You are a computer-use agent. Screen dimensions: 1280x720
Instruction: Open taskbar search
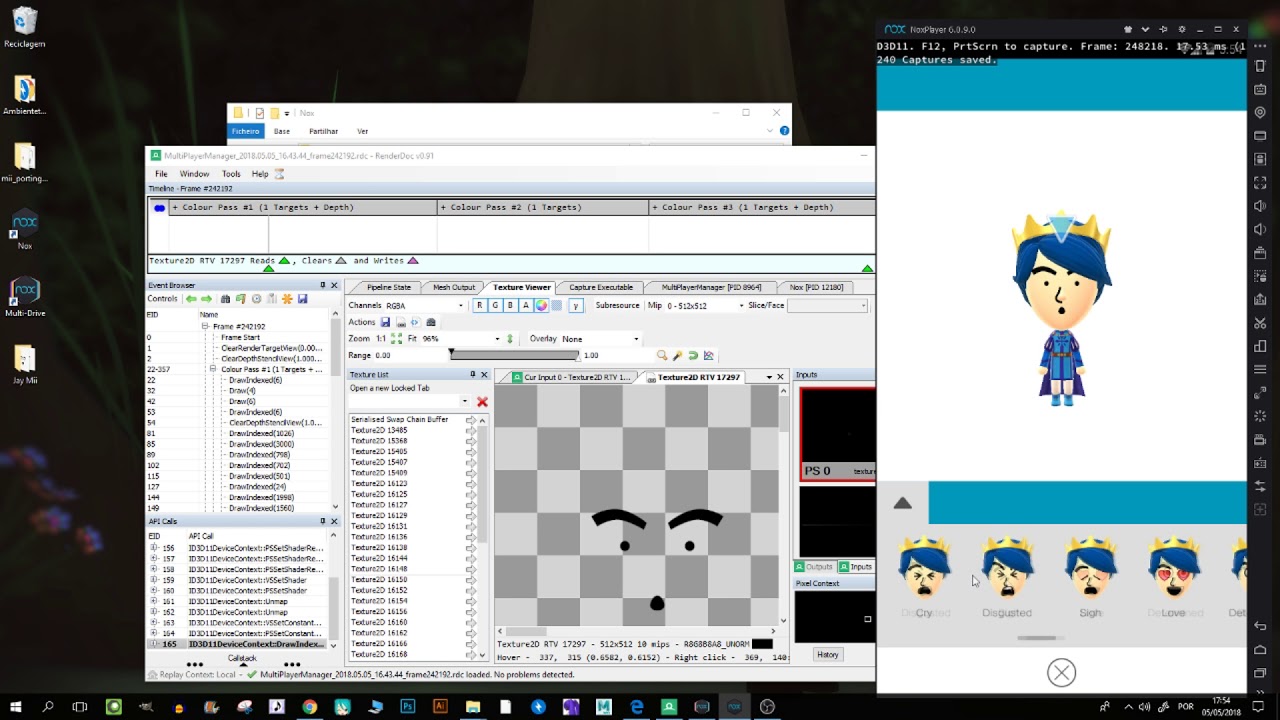coord(48,706)
